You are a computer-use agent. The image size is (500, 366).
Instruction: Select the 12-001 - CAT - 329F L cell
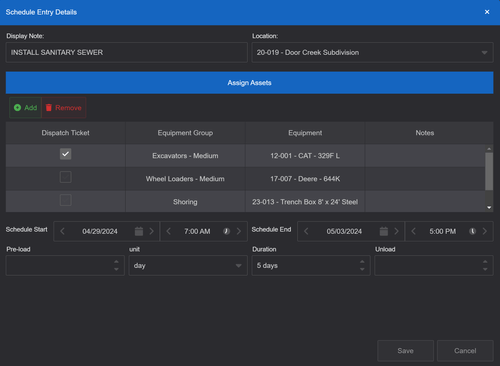tap(305, 156)
